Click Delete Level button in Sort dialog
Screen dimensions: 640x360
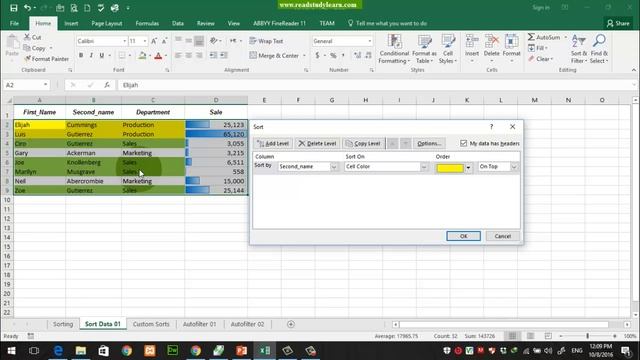point(317,143)
